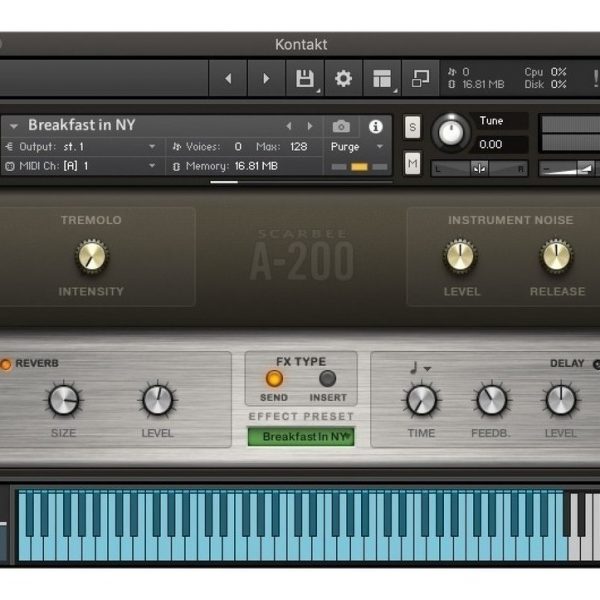Click the amber purge status indicator
Viewport: 600px width, 600px height.
coord(359,166)
